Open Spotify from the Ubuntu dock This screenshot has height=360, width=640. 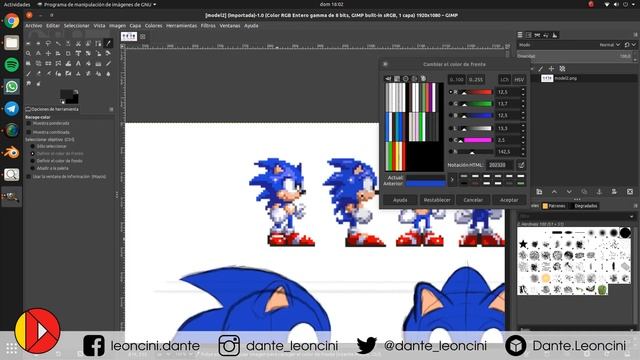pyautogui.click(x=11, y=64)
